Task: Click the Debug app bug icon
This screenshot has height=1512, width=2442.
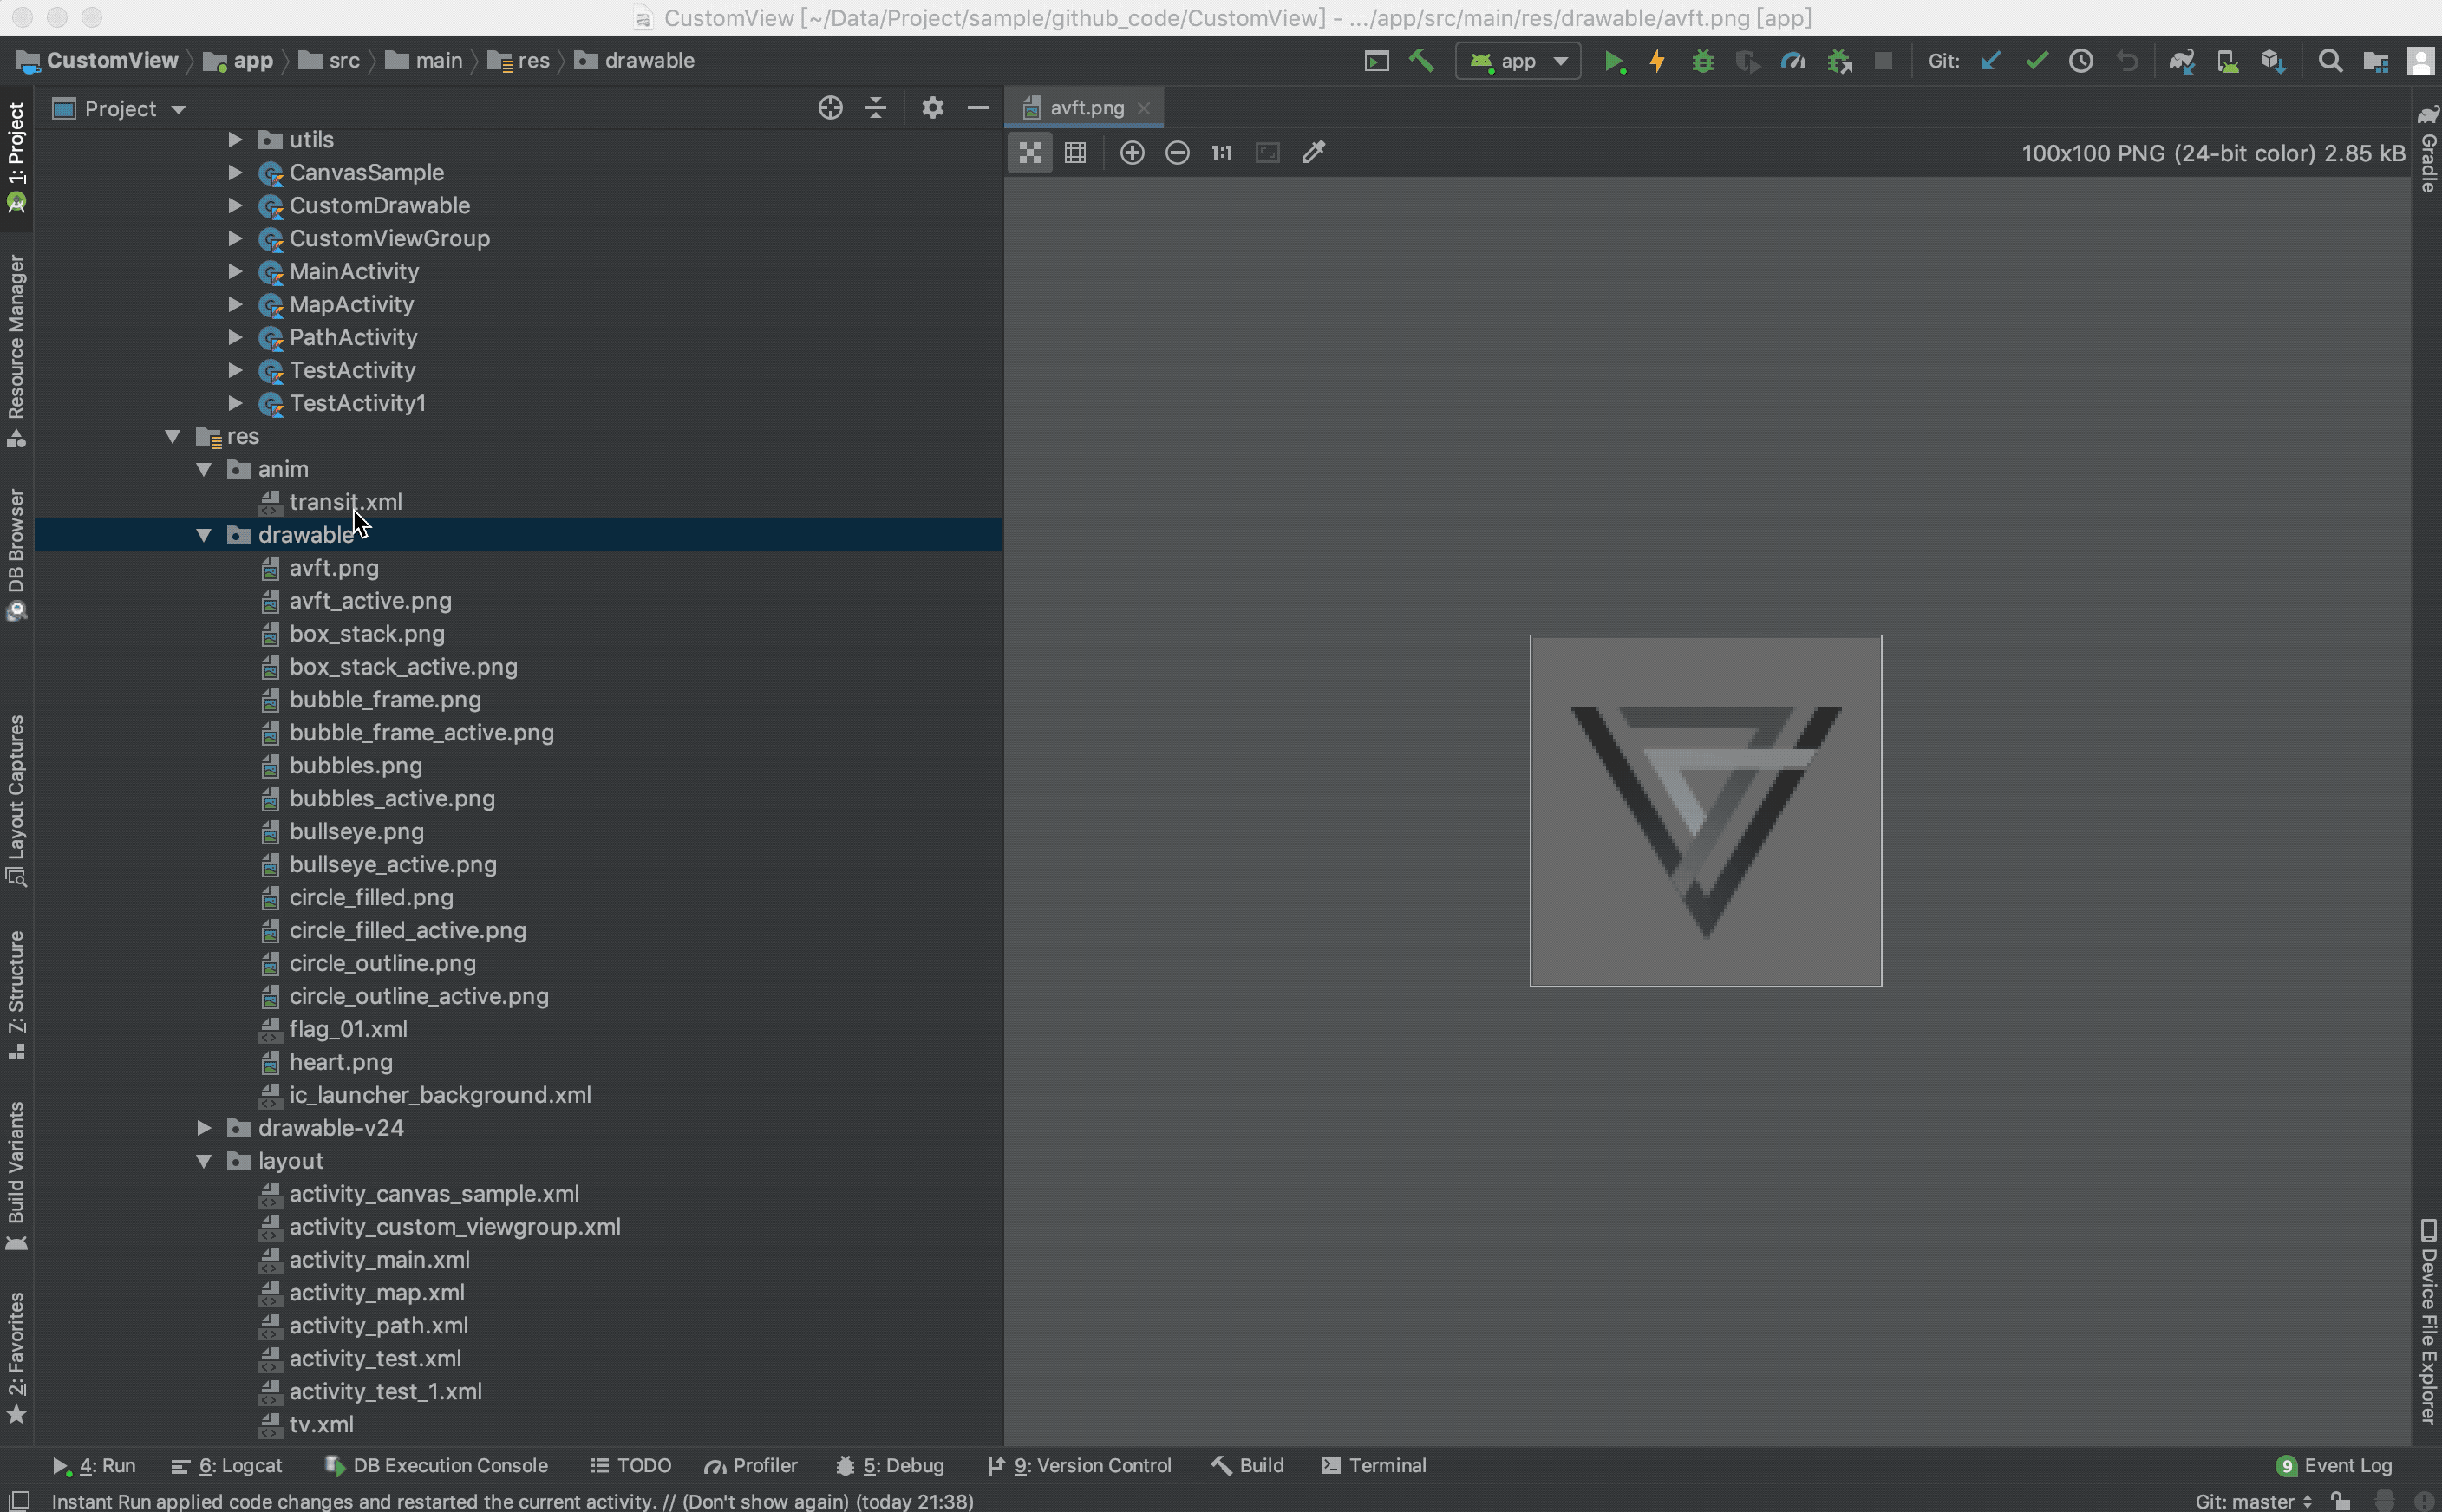Action: (x=1702, y=61)
